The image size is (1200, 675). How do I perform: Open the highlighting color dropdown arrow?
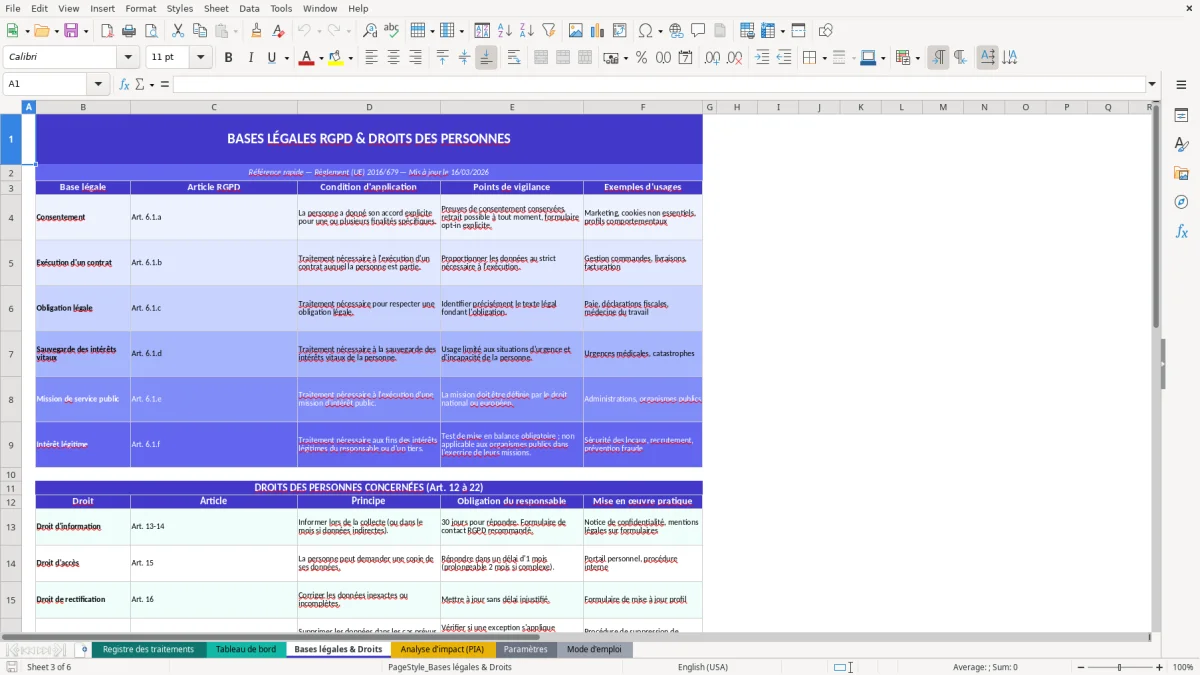click(350, 58)
